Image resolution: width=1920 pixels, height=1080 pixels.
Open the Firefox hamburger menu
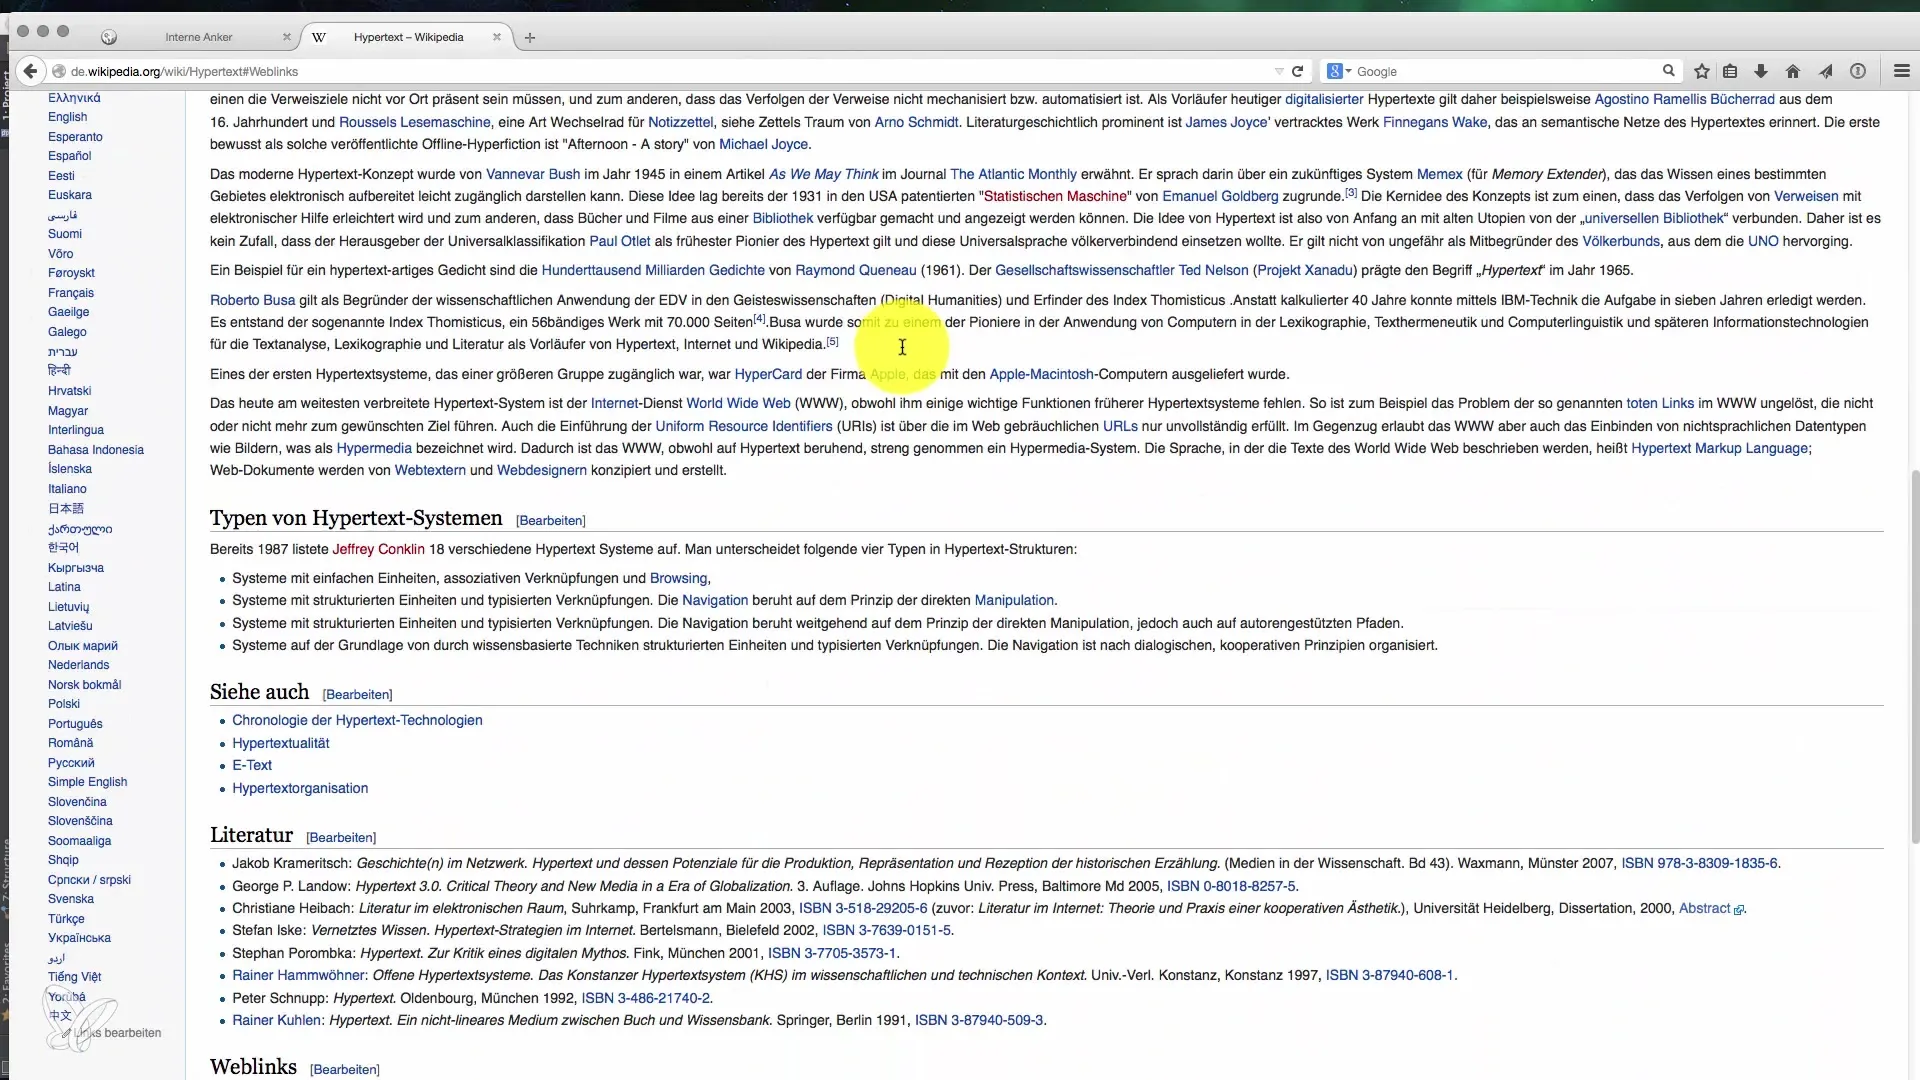(1902, 71)
